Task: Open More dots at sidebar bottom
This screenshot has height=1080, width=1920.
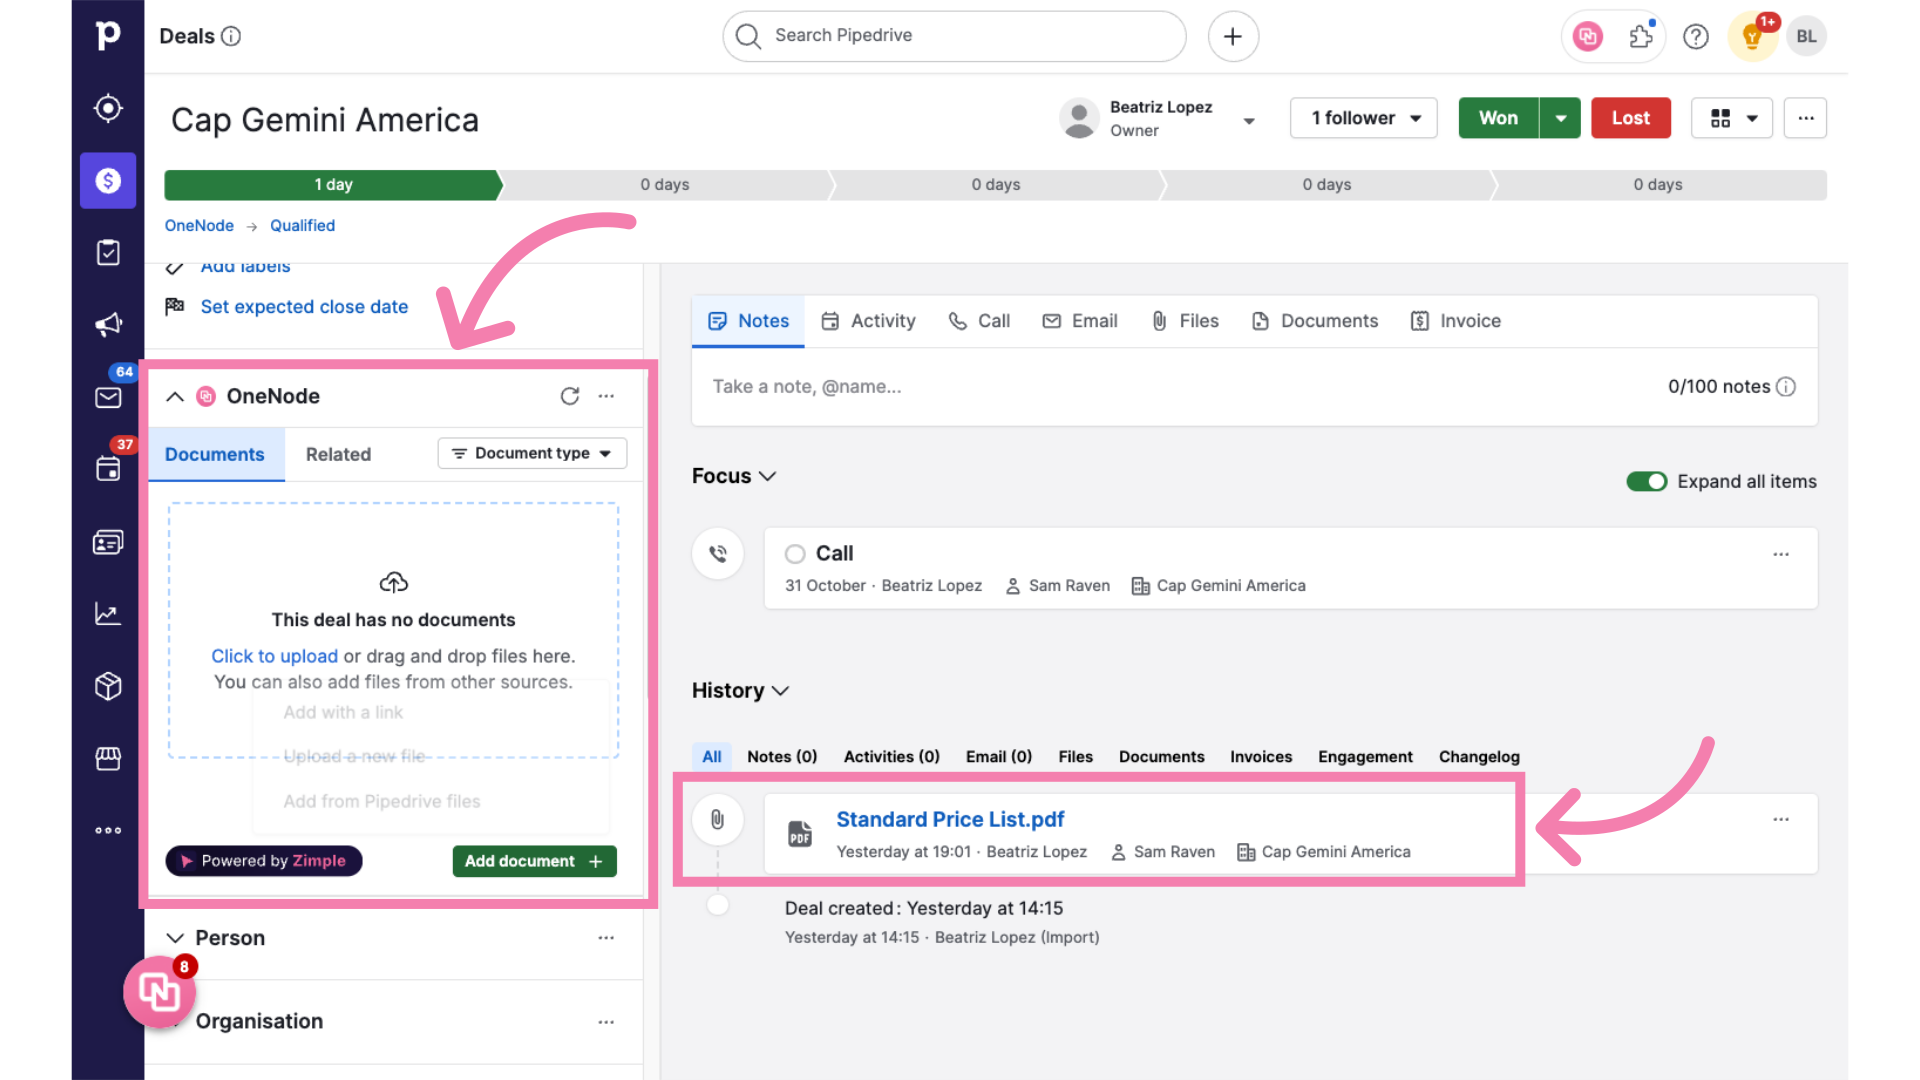Action: [x=108, y=830]
